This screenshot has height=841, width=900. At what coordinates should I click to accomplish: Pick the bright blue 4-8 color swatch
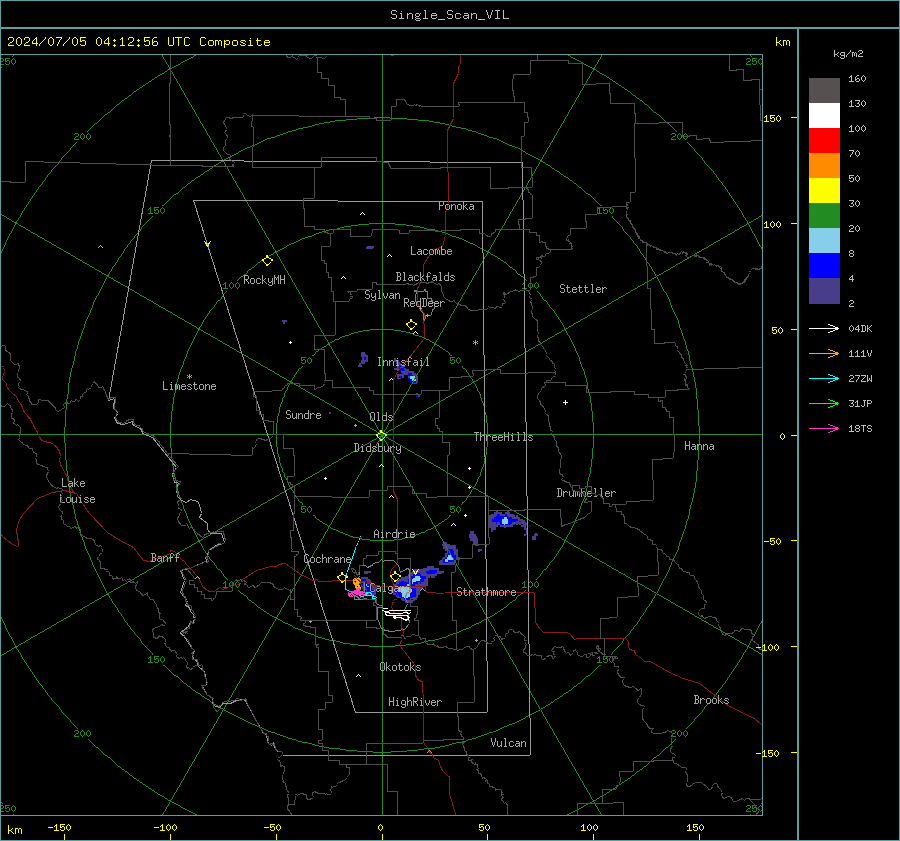click(824, 266)
